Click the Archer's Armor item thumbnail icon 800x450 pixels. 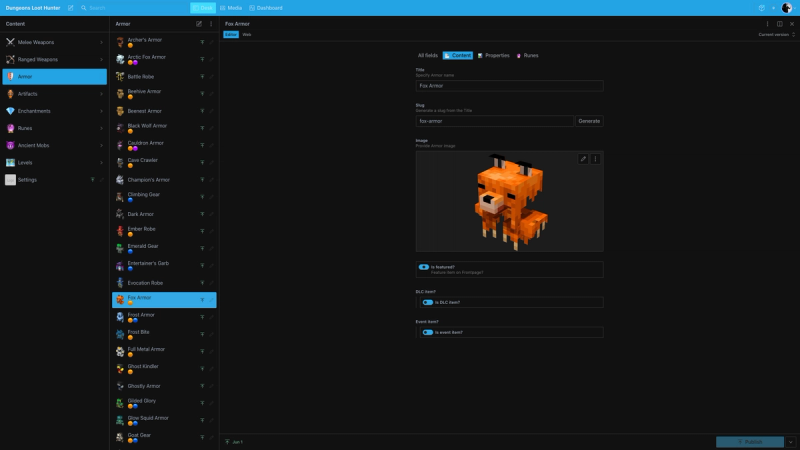coord(120,42)
